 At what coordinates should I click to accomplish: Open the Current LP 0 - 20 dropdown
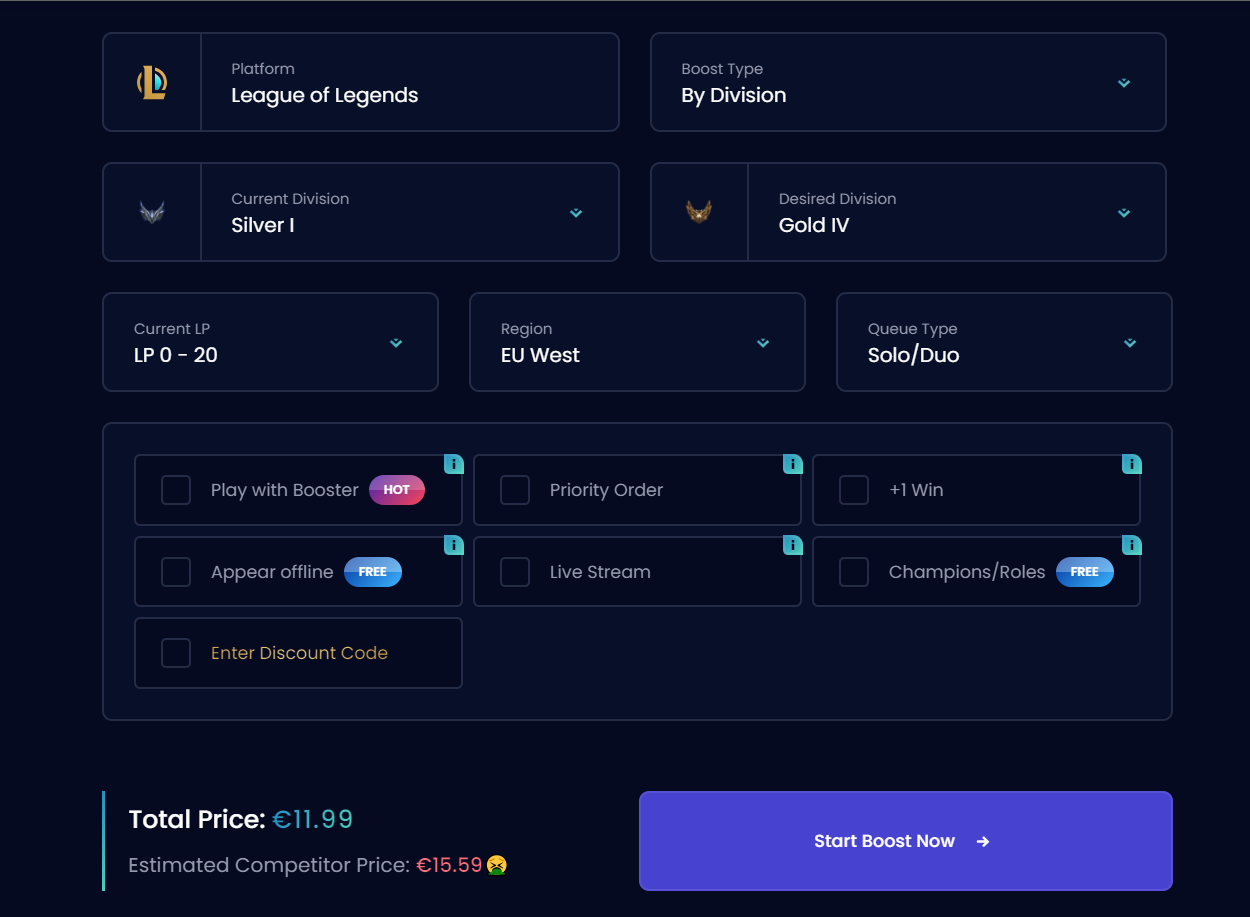point(270,342)
